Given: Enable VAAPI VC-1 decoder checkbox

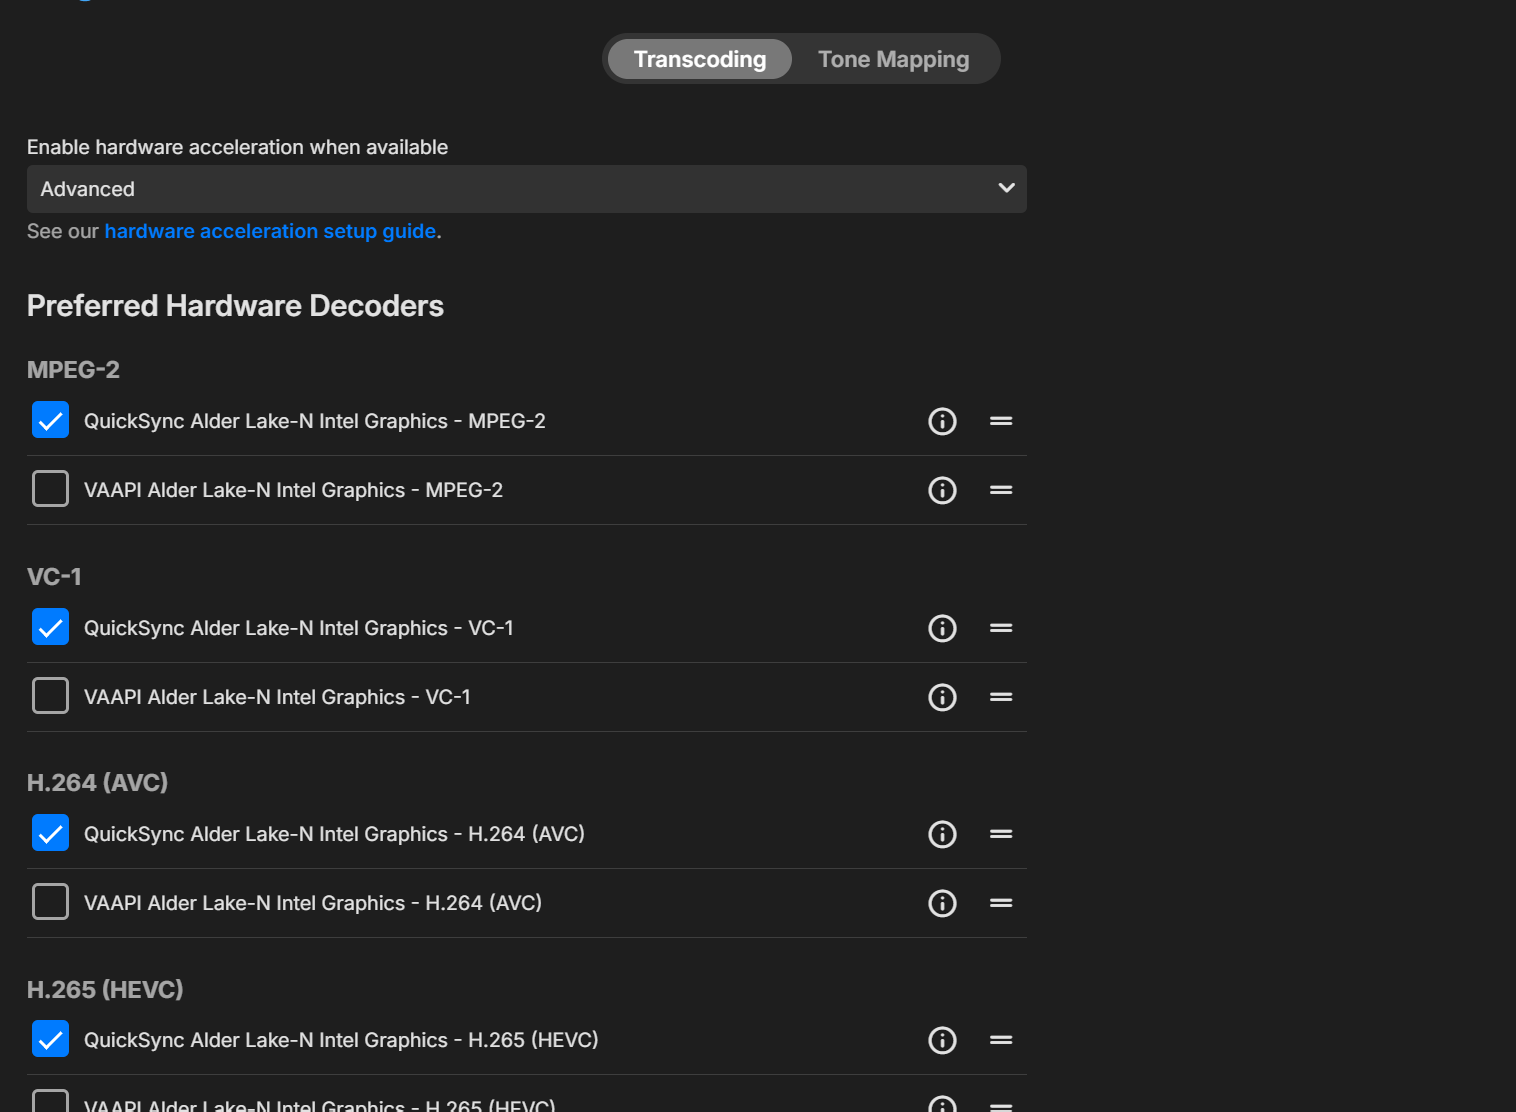Looking at the screenshot, I should pos(51,696).
